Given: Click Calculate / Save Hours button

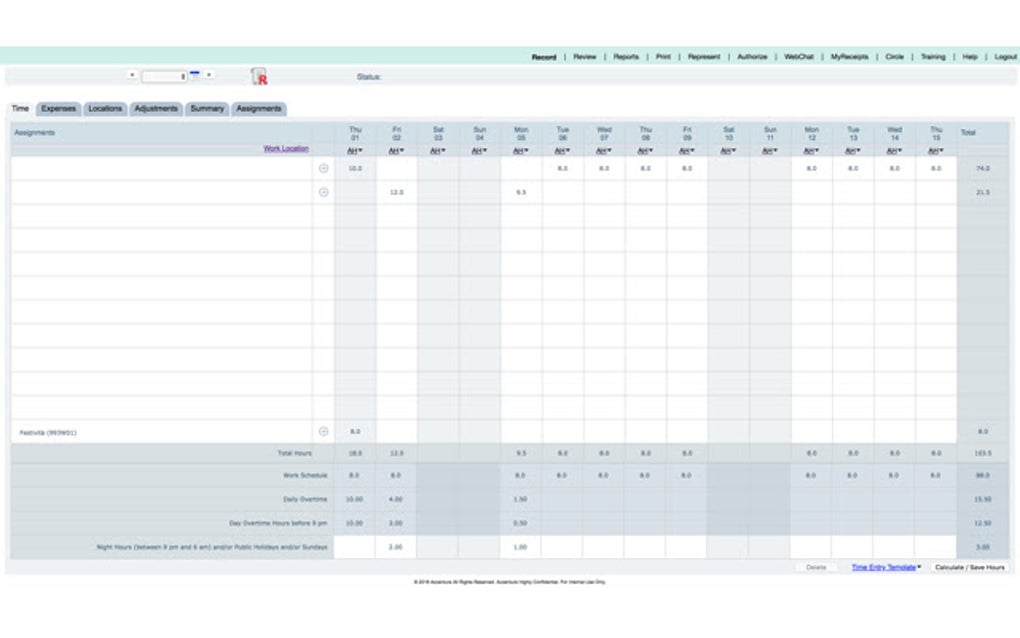Looking at the screenshot, I should 969,567.
